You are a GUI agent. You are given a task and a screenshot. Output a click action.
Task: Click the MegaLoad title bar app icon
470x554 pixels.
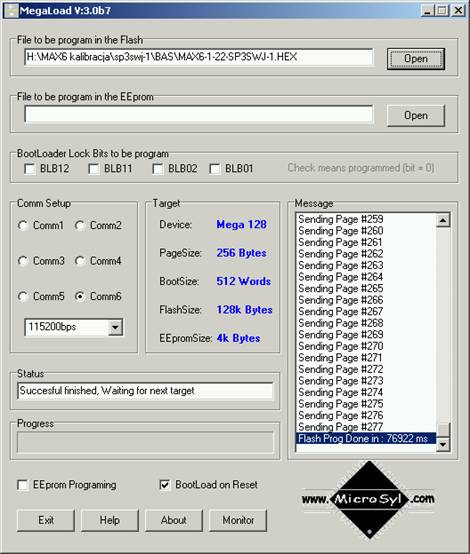coord(11,11)
